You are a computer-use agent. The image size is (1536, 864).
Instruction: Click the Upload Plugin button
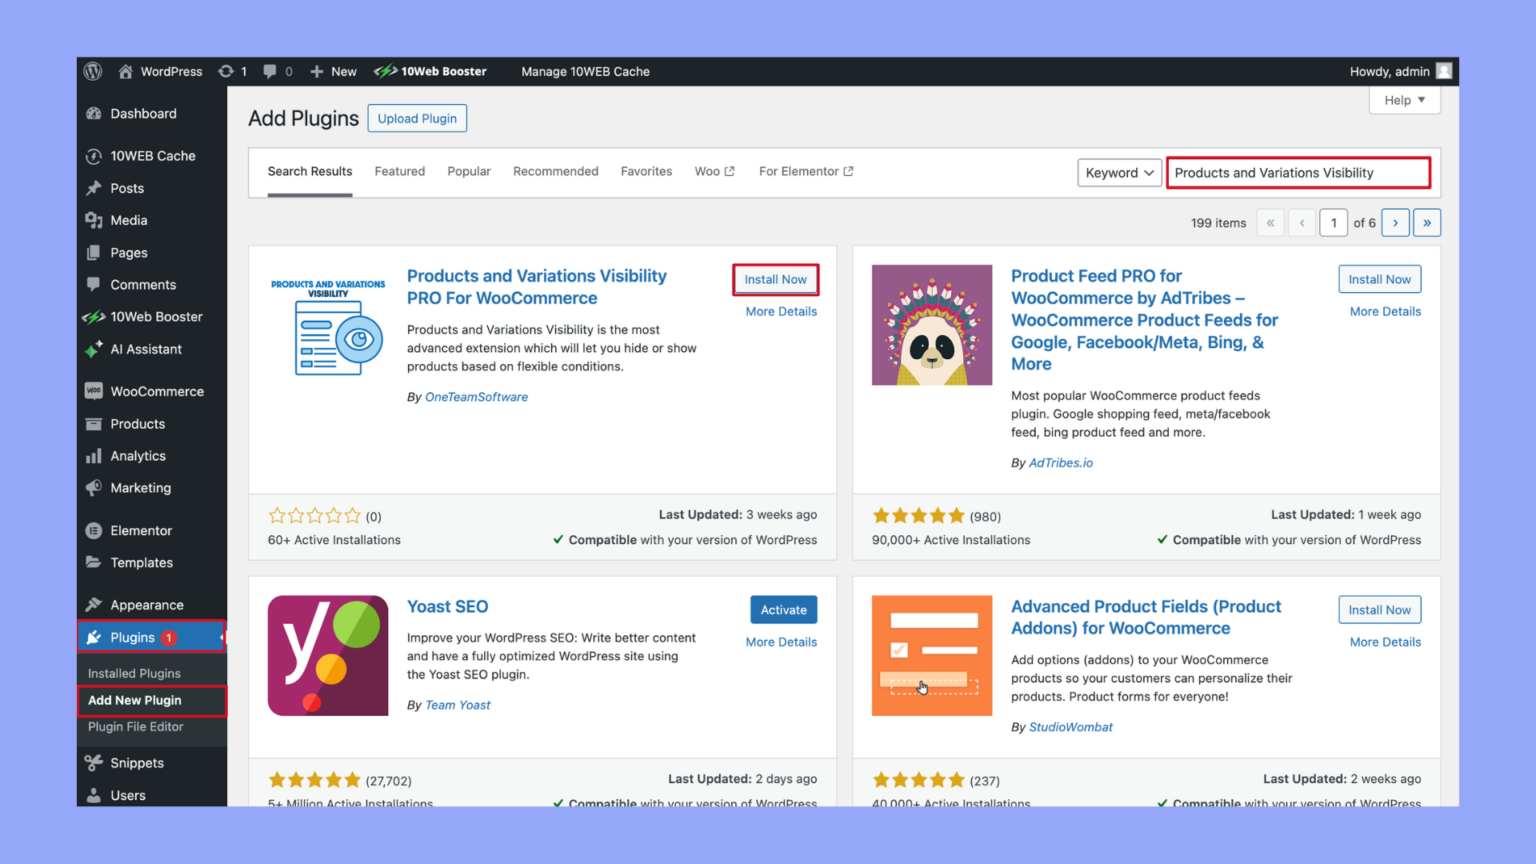coord(417,118)
